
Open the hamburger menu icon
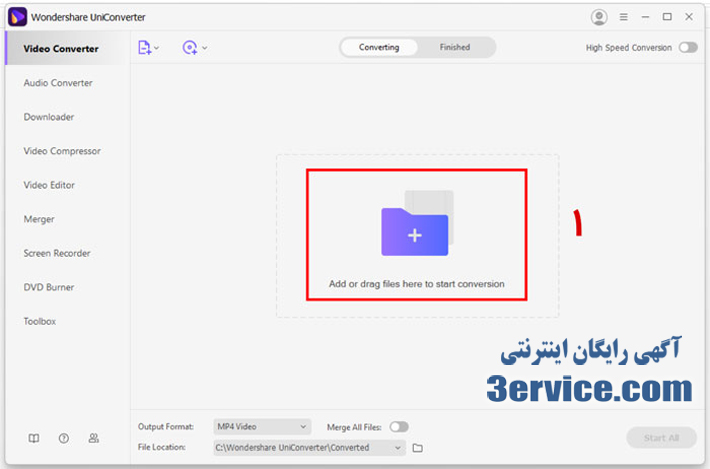624,17
